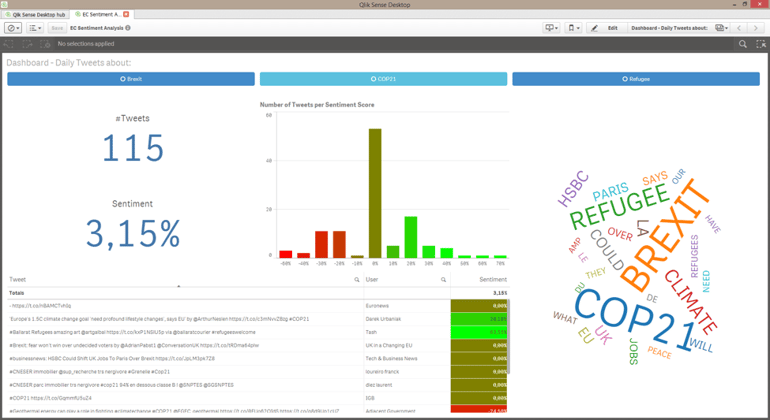Select REFUGEE in the word cloud
The height and width of the screenshot is (420, 770).
tap(619, 206)
